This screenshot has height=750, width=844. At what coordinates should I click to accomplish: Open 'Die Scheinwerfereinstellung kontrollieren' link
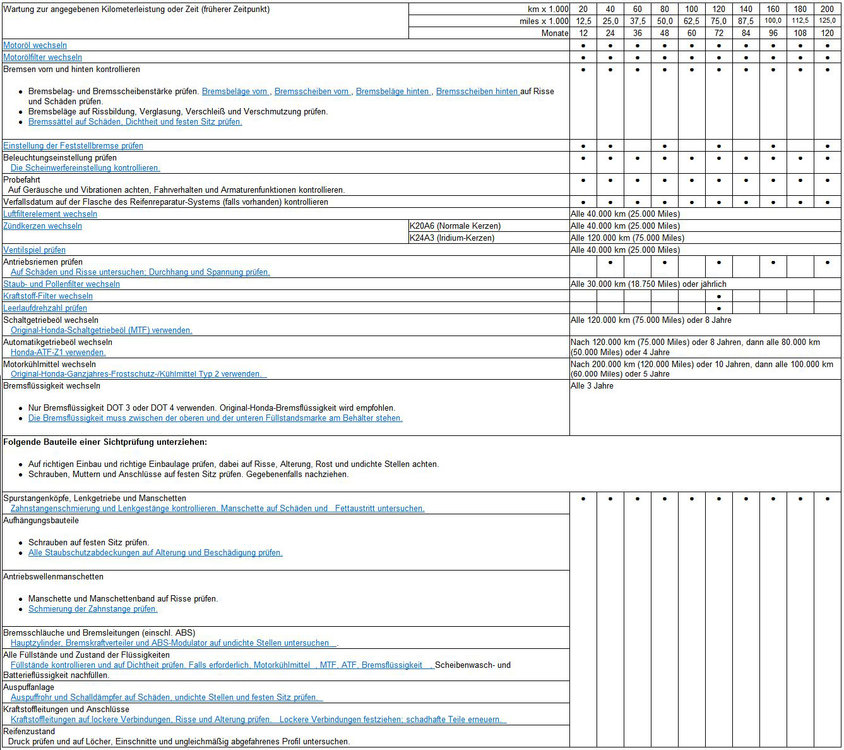point(85,168)
